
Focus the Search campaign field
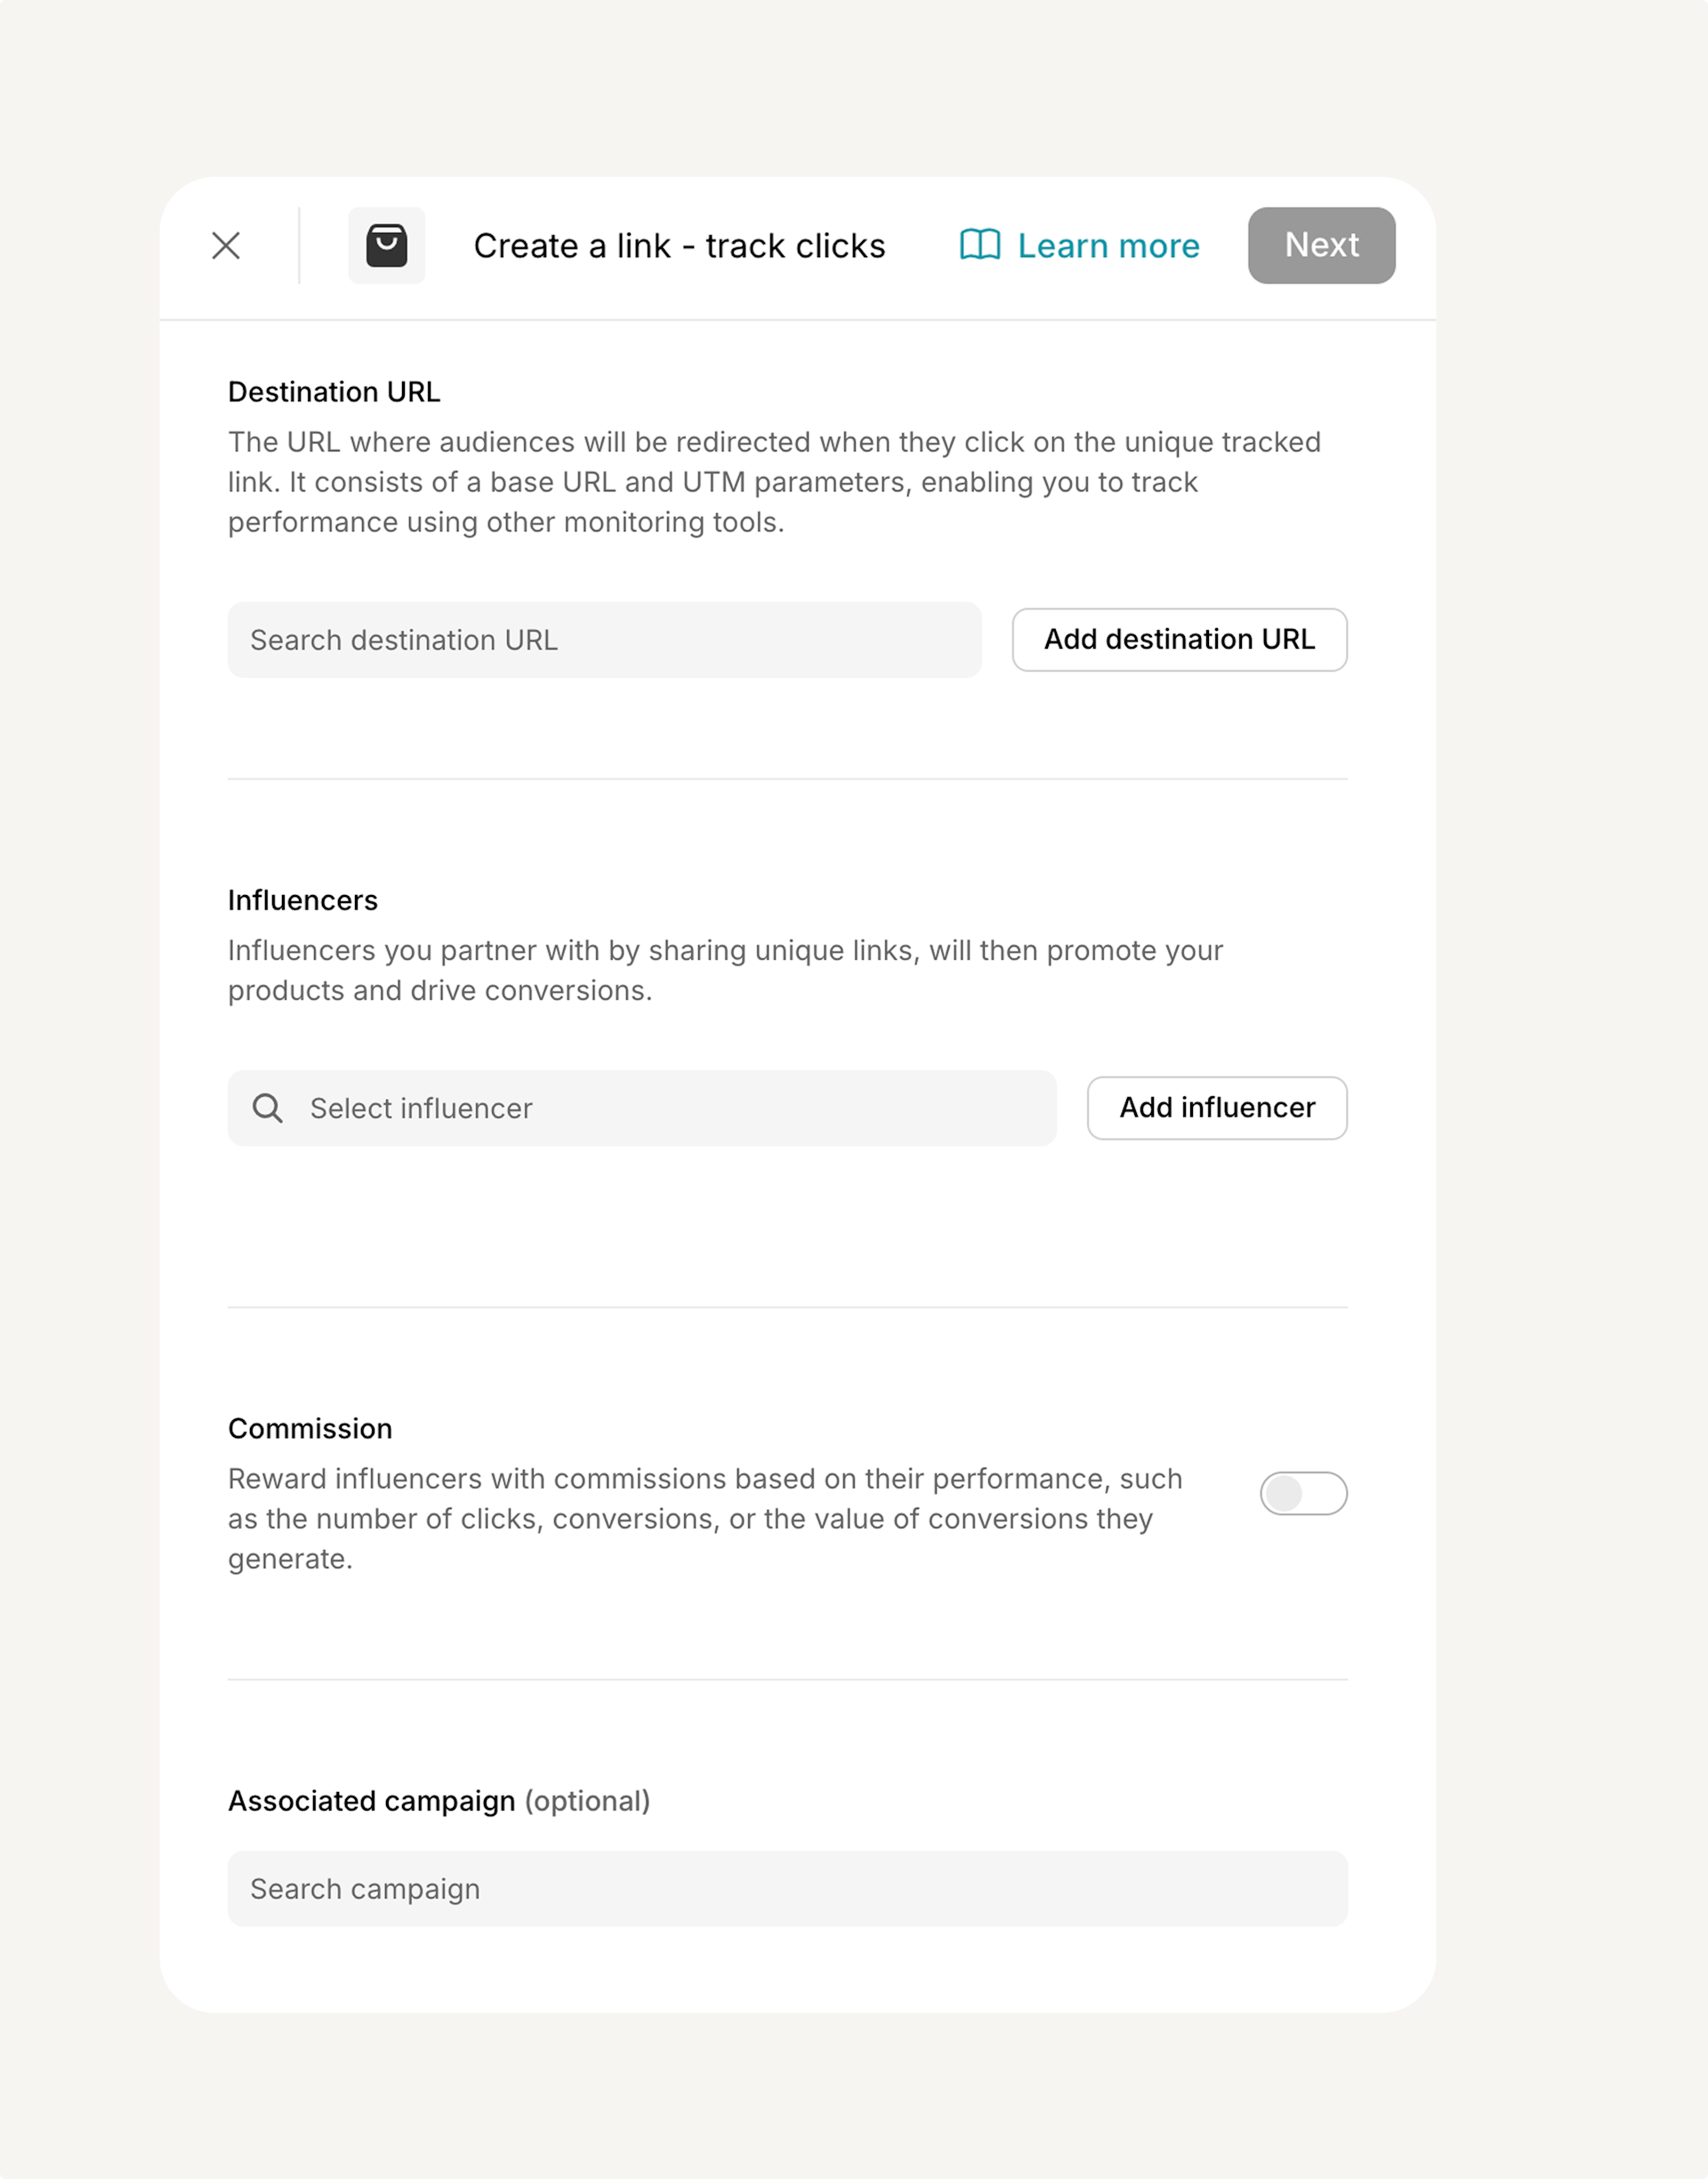click(x=787, y=1889)
